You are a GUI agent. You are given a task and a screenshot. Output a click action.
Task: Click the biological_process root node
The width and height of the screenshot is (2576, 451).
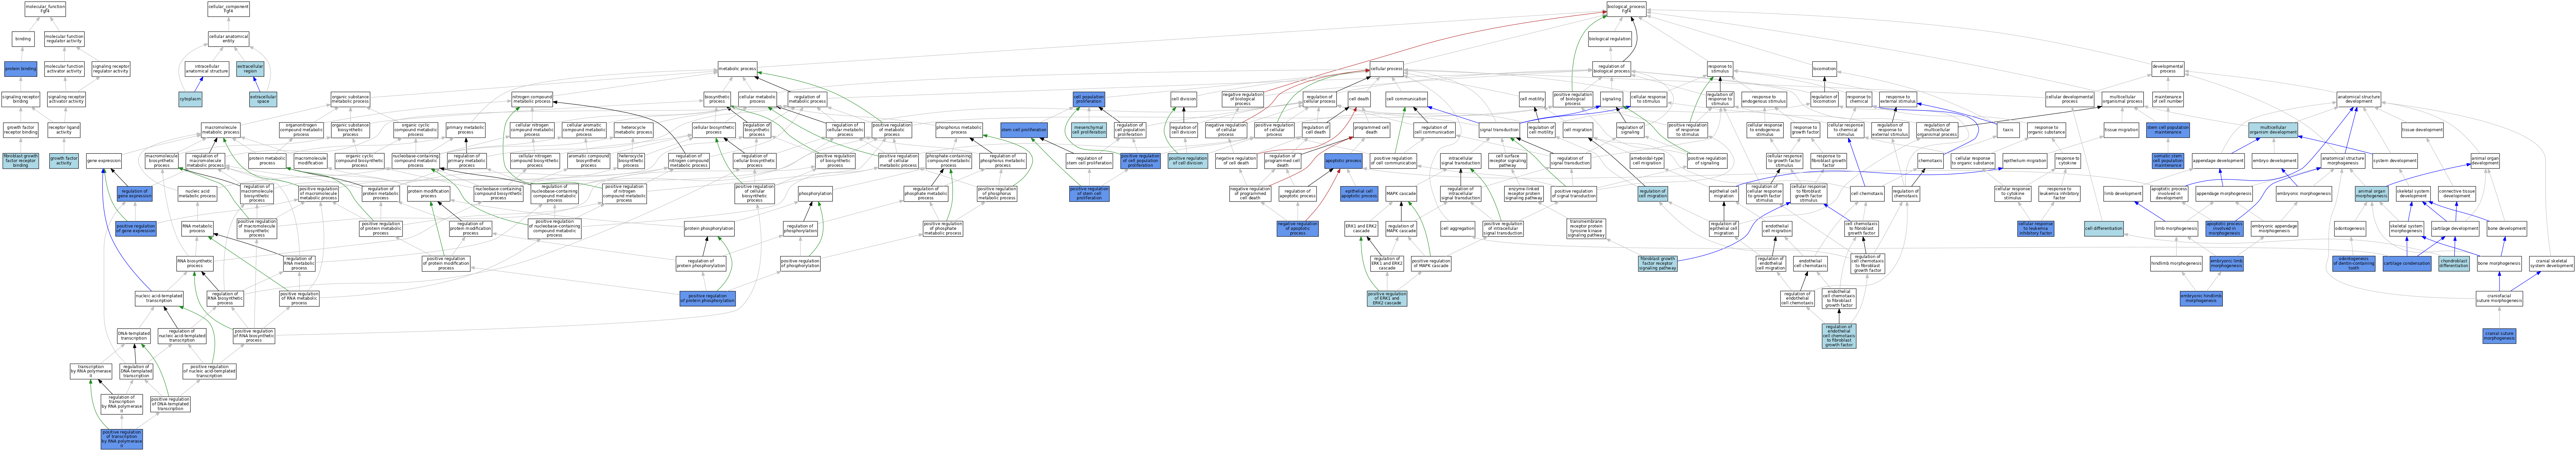point(1626,9)
